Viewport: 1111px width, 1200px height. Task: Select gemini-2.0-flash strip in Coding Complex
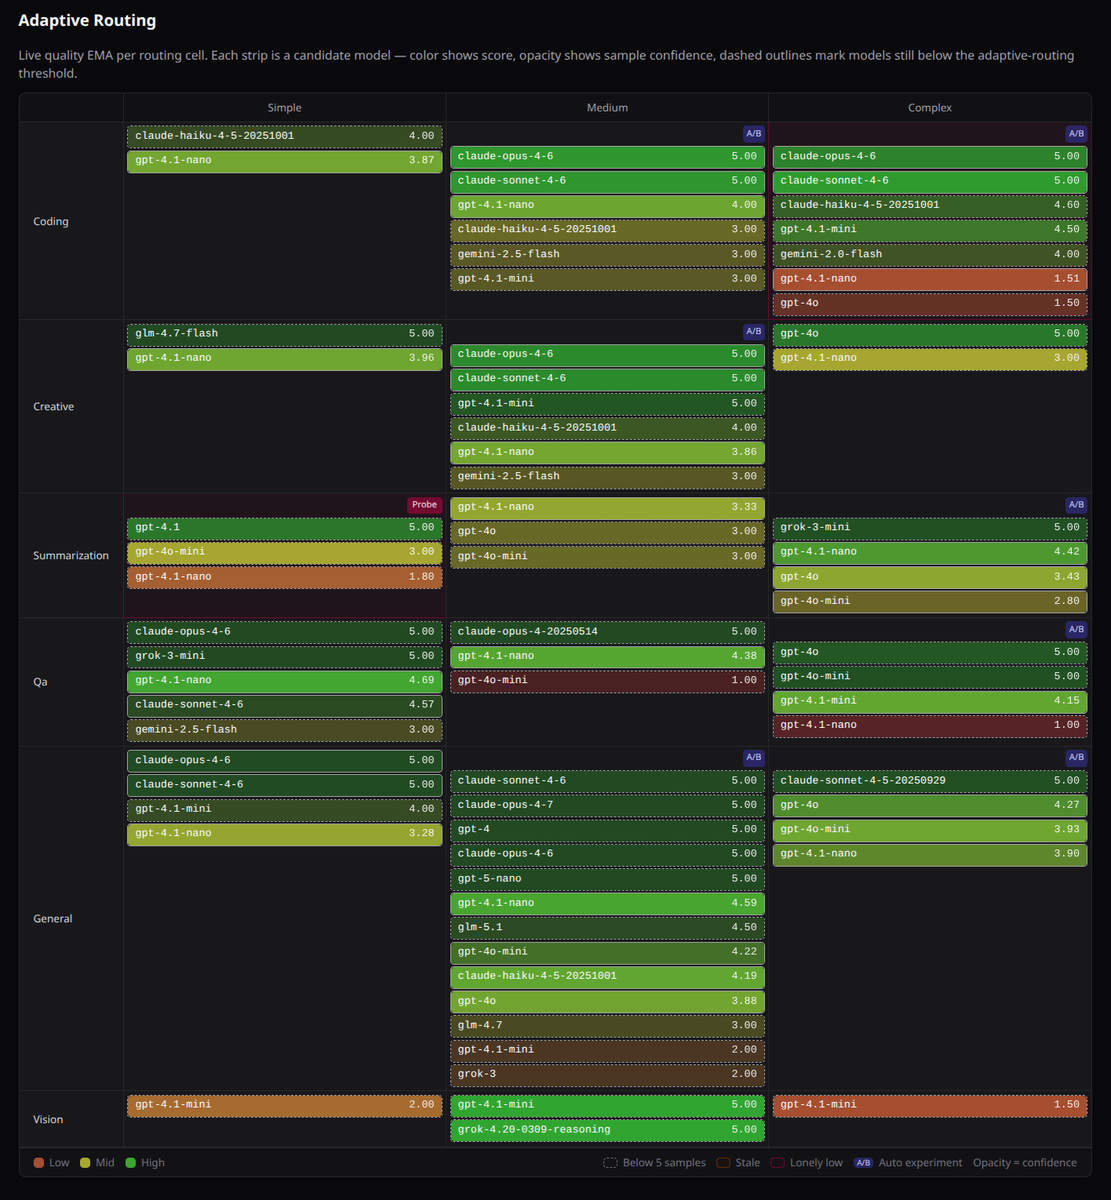point(930,255)
